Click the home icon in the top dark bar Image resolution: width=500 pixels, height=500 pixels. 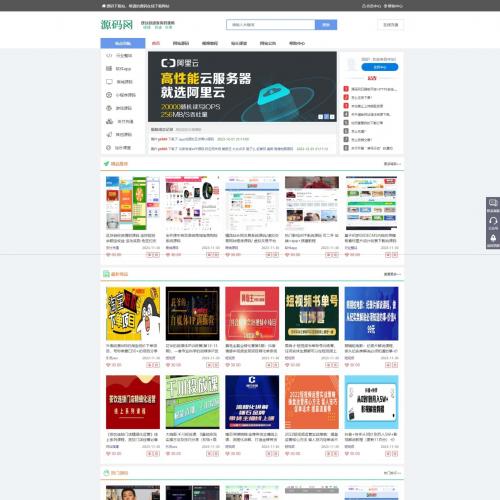click(x=104, y=6)
